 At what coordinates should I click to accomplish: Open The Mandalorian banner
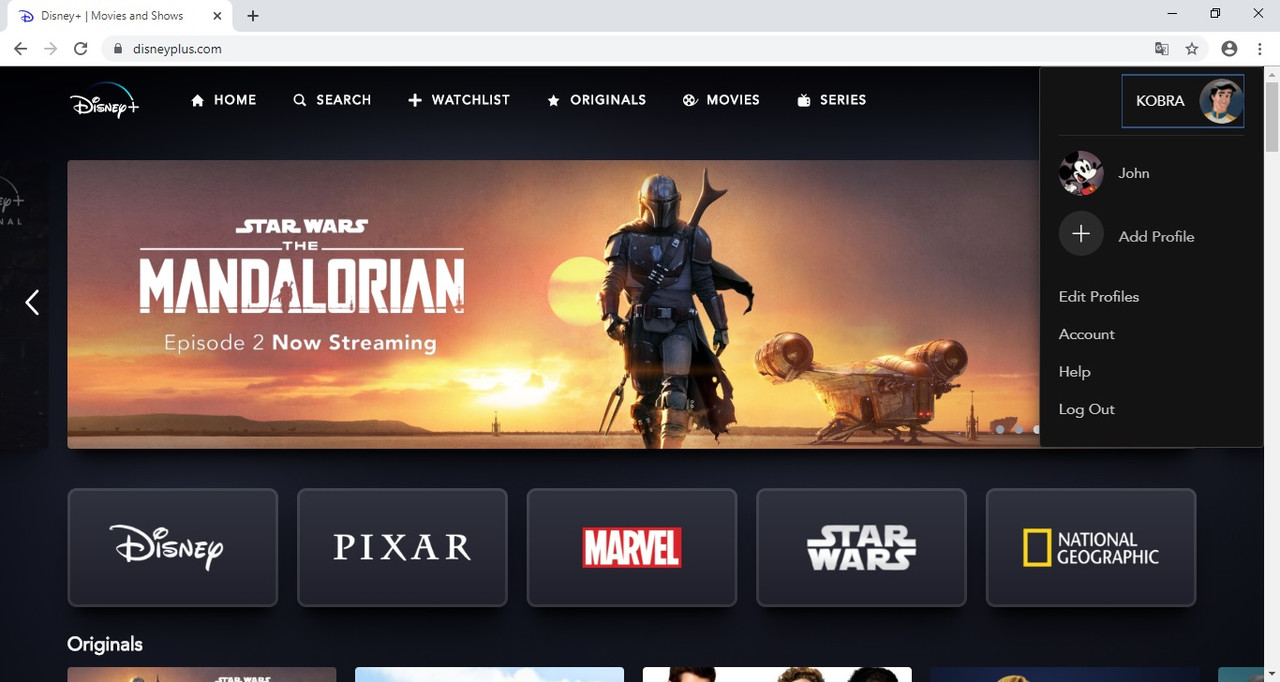point(553,304)
